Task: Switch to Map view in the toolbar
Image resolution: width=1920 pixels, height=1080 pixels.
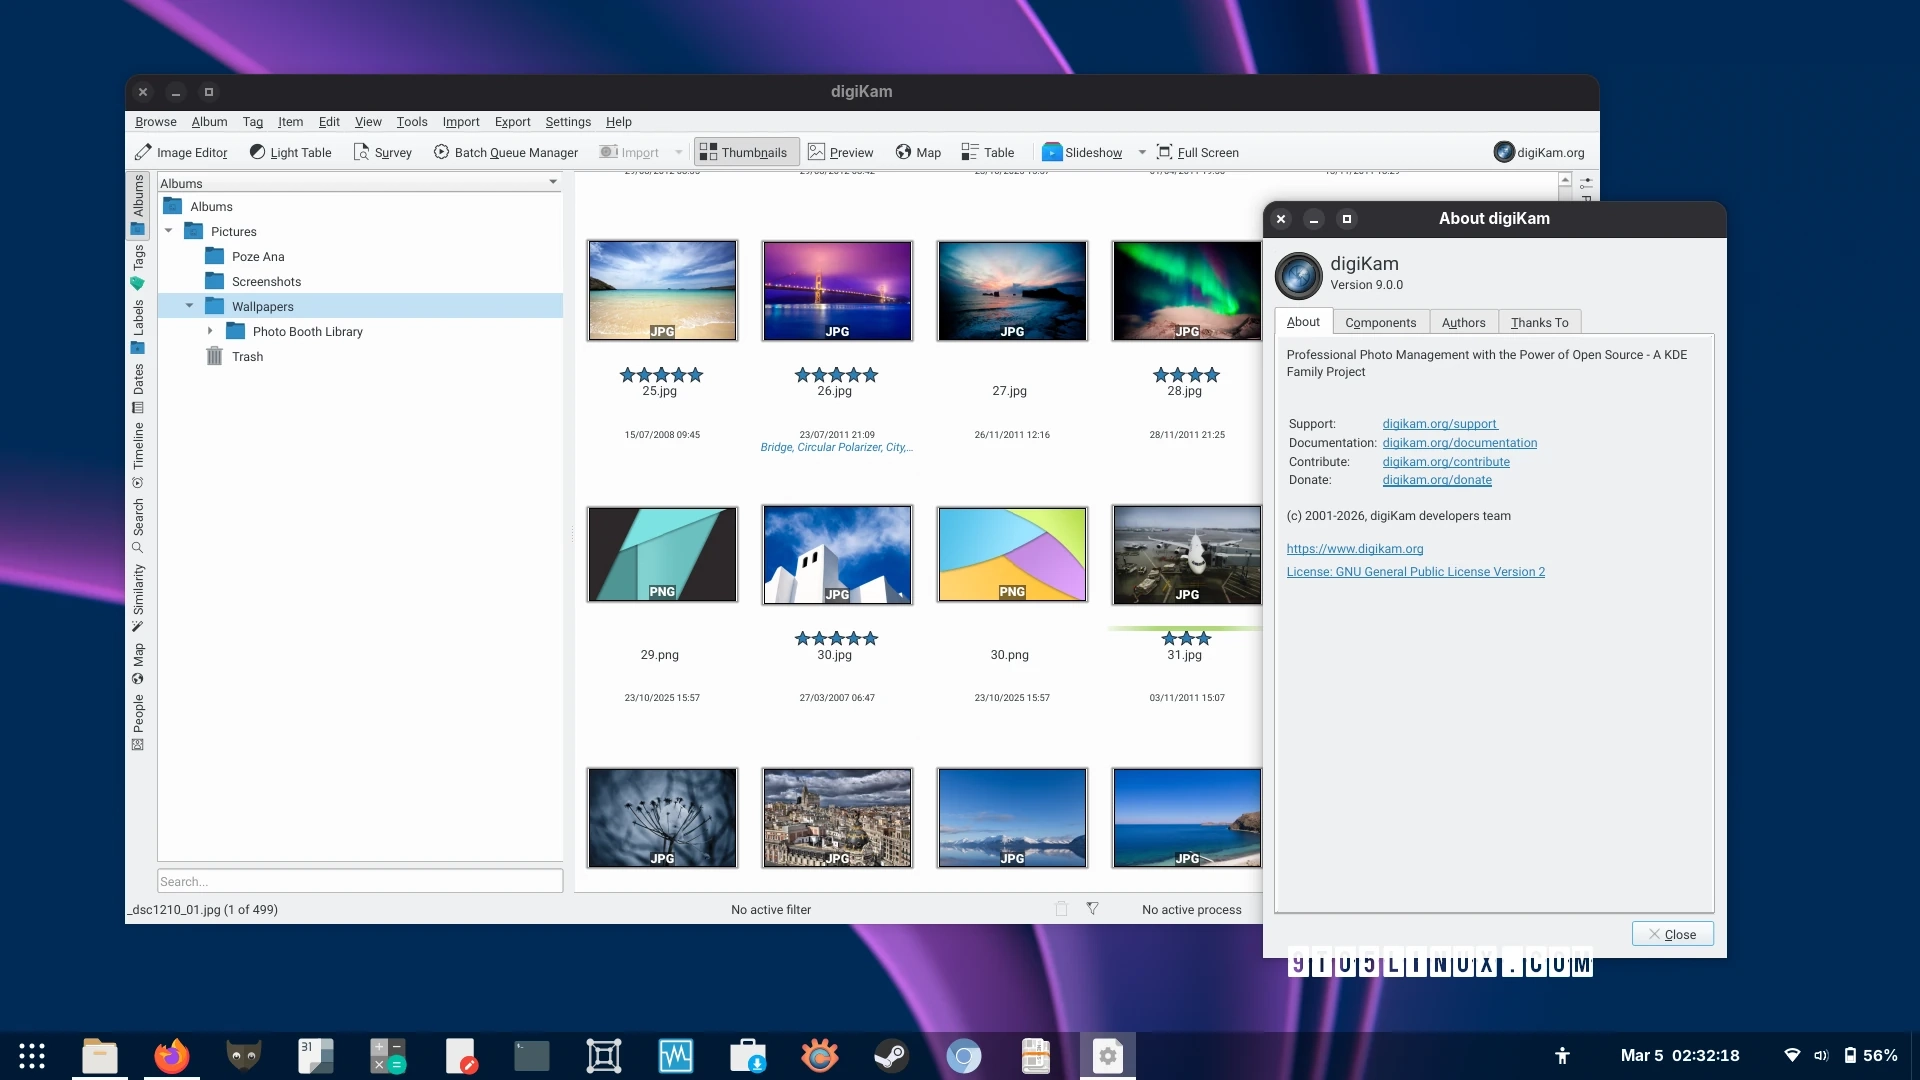Action: [918, 152]
